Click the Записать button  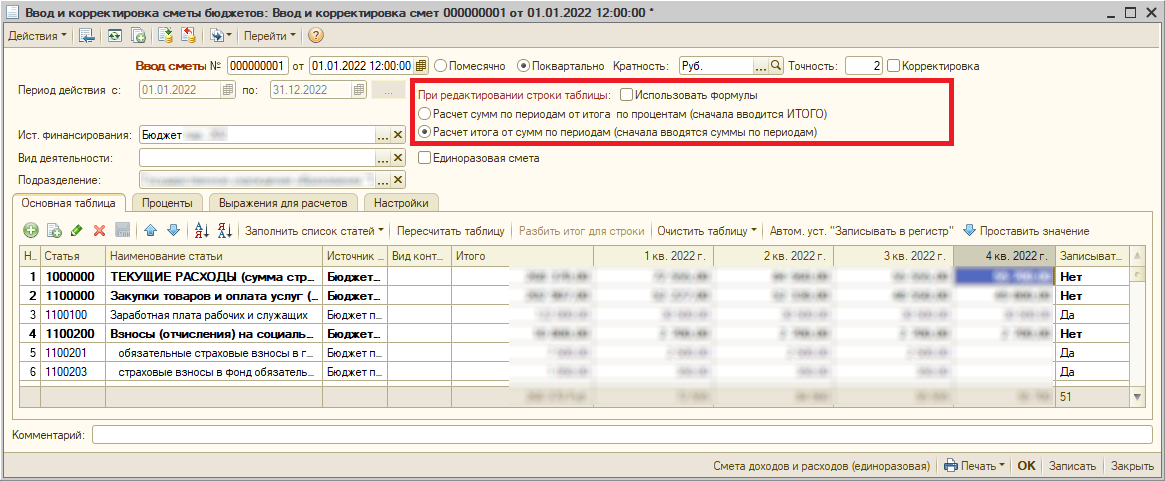point(1073,466)
